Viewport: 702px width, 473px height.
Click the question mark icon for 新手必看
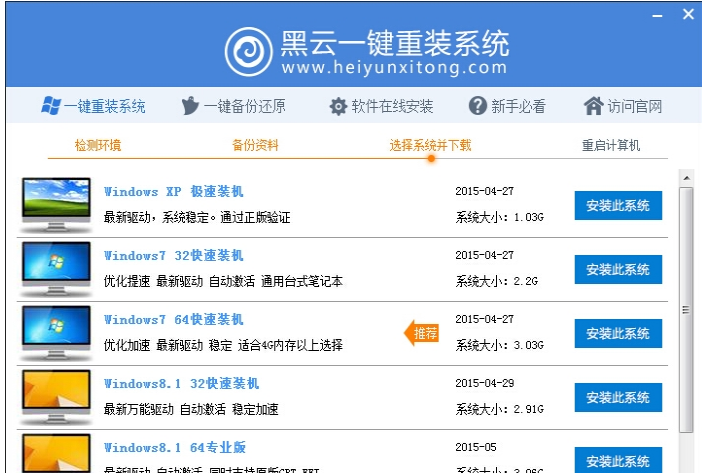[x=478, y=106]
